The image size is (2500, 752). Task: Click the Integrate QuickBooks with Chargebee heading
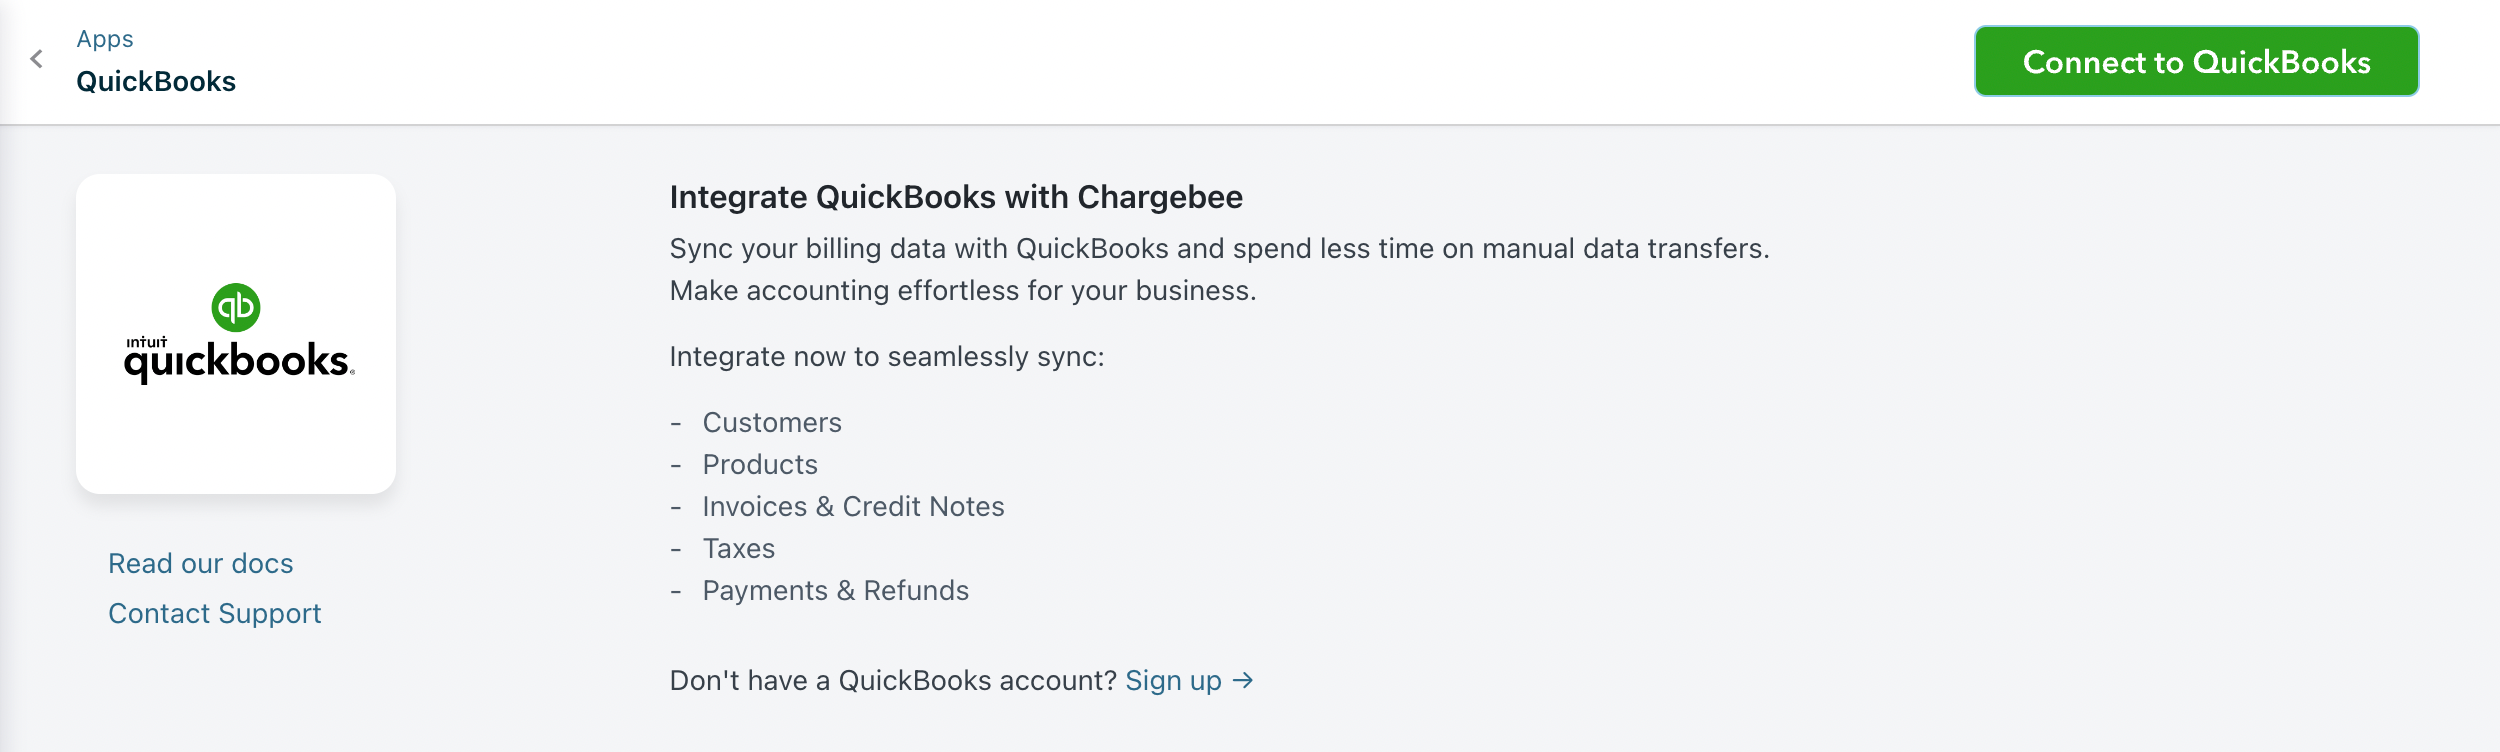pos(956,197)
